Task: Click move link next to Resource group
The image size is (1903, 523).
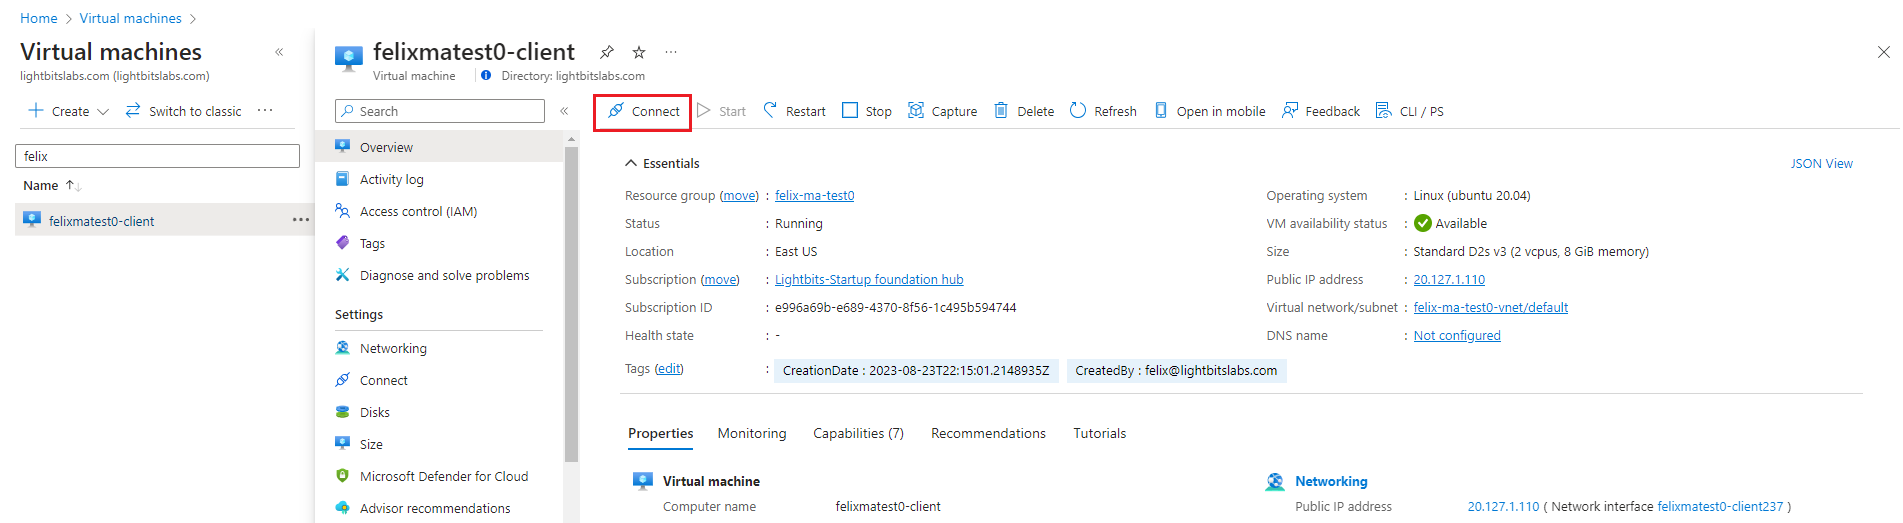Action: 740,195
